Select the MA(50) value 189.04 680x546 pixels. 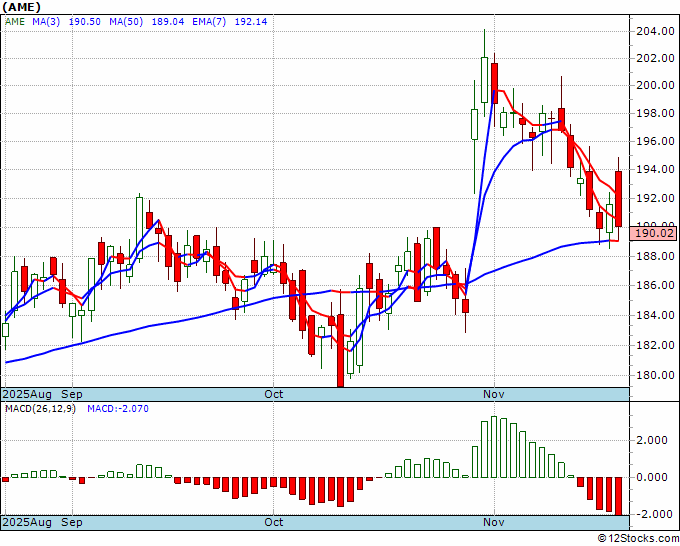168,22
